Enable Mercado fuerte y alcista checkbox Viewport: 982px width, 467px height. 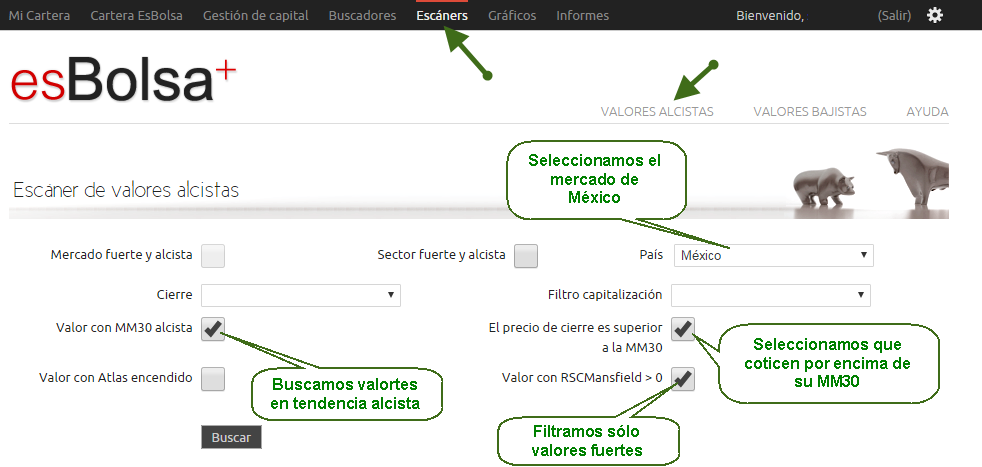pos(213,255)
